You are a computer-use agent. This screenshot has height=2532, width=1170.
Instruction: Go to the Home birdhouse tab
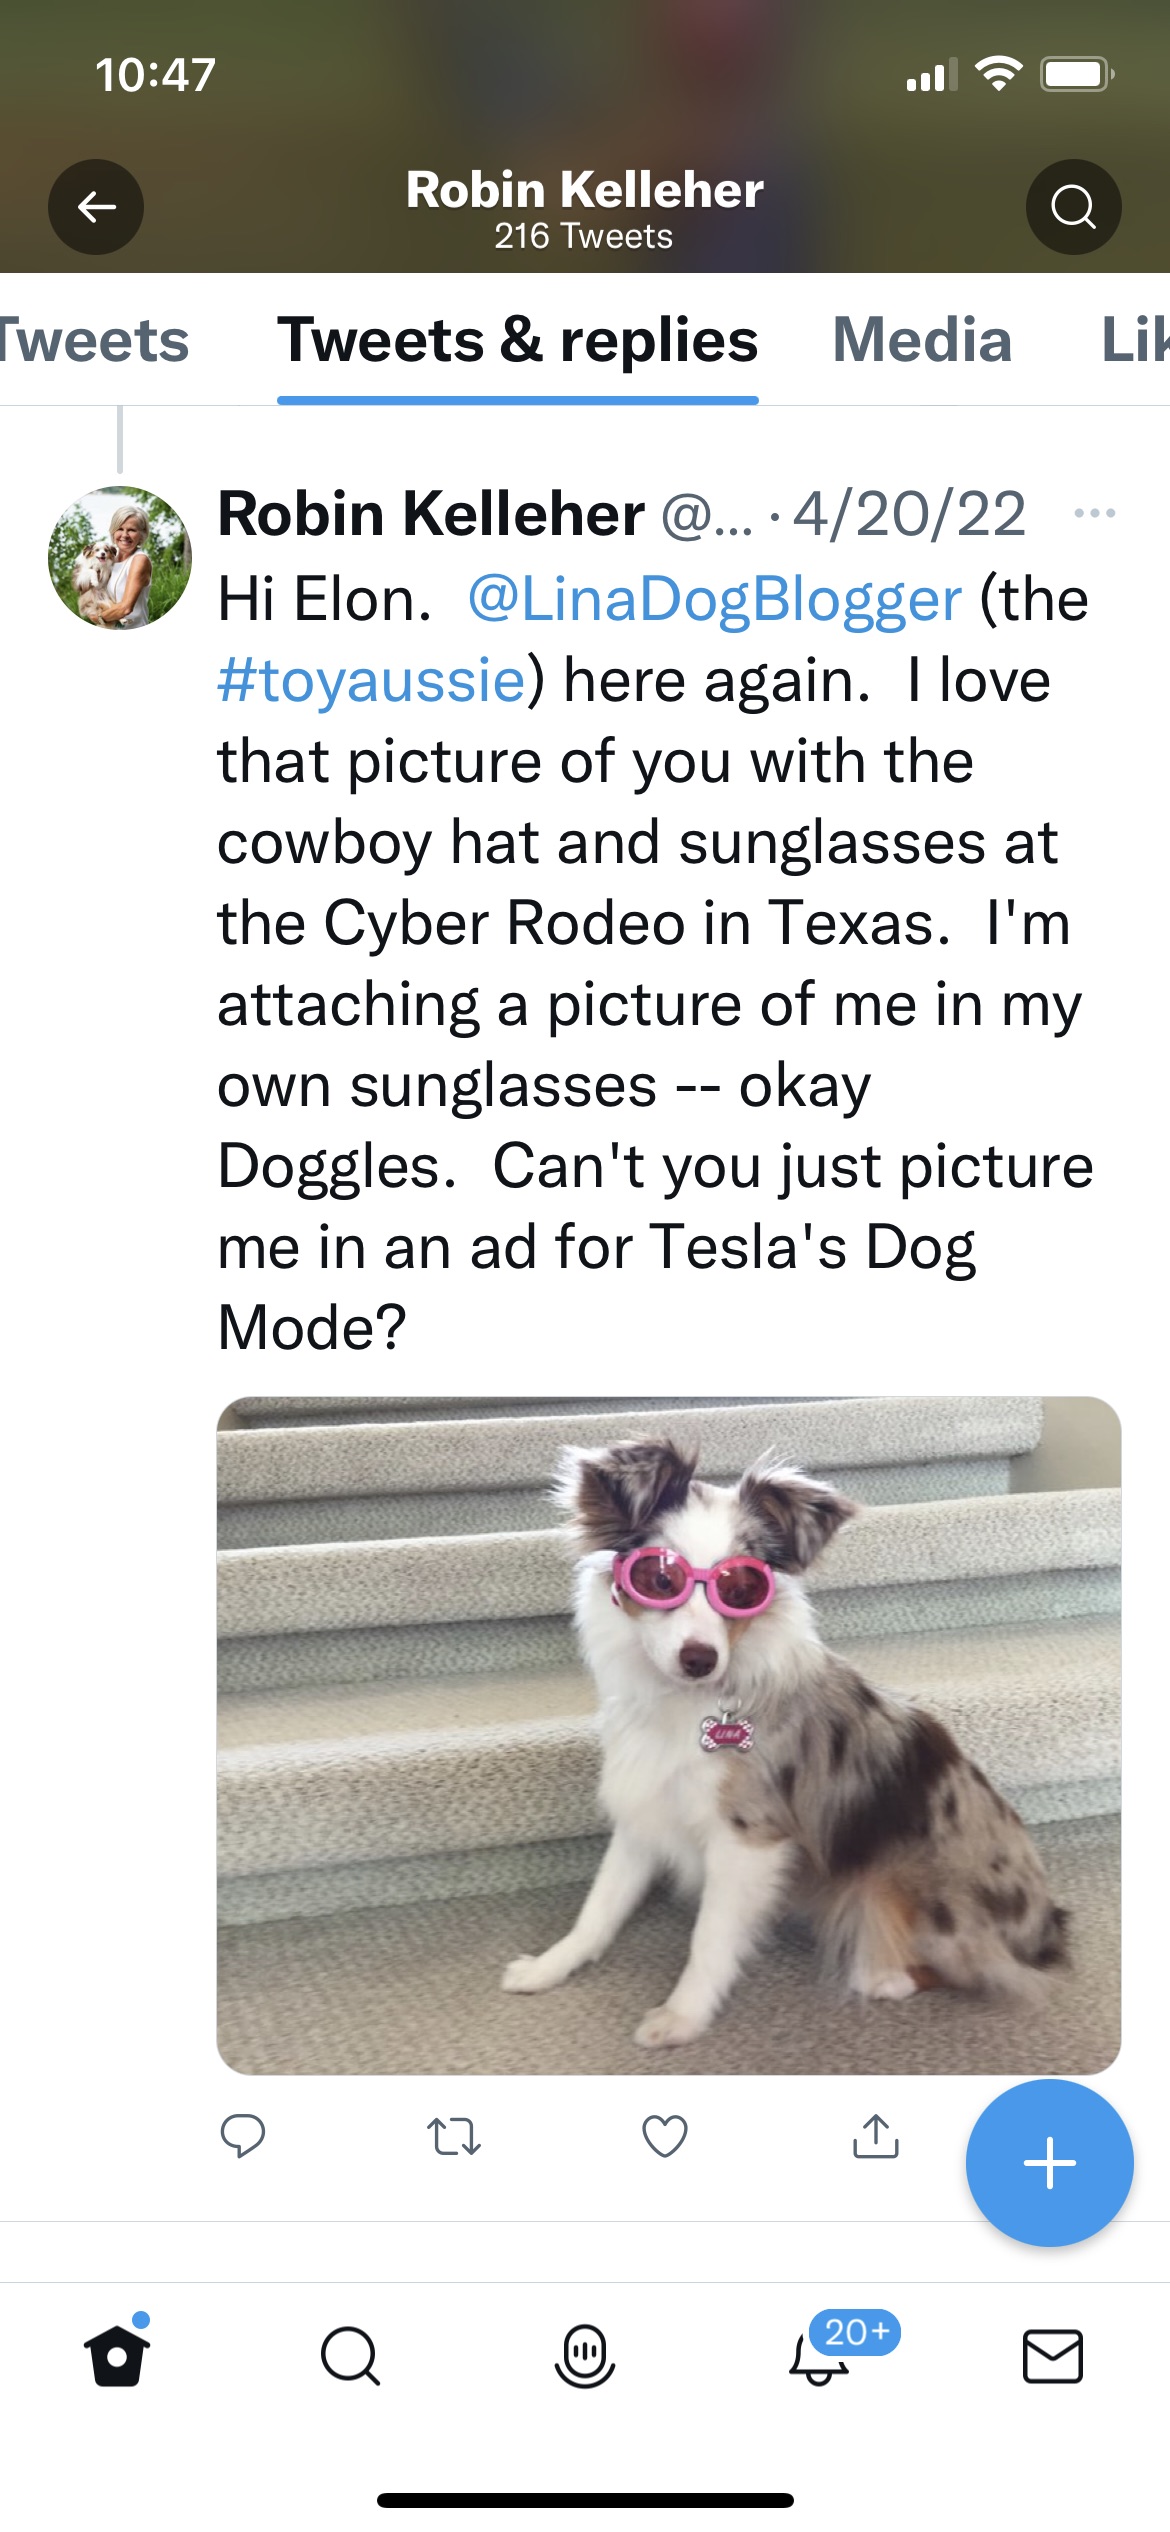pyautogui.click(x=117, y=2355)
